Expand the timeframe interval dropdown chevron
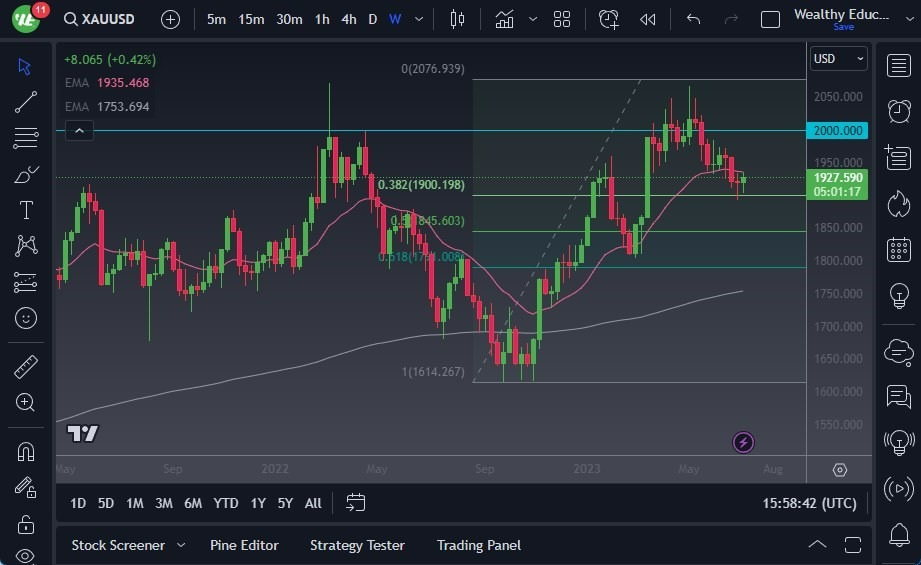The image size is (921, 565). click(419, 19)
